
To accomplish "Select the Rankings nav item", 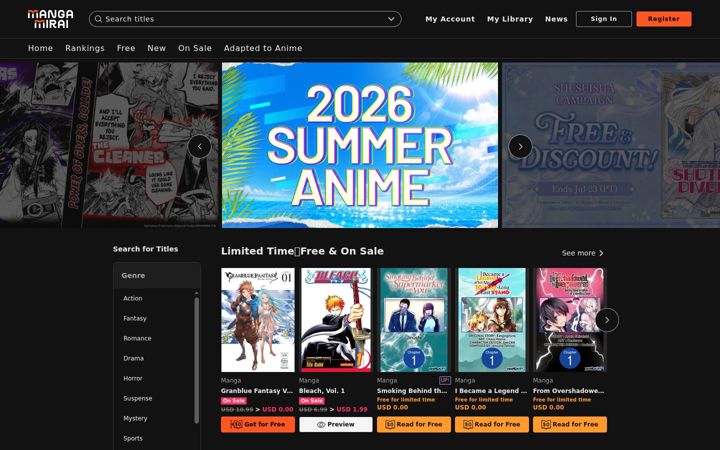I will (x=85, y=48).
